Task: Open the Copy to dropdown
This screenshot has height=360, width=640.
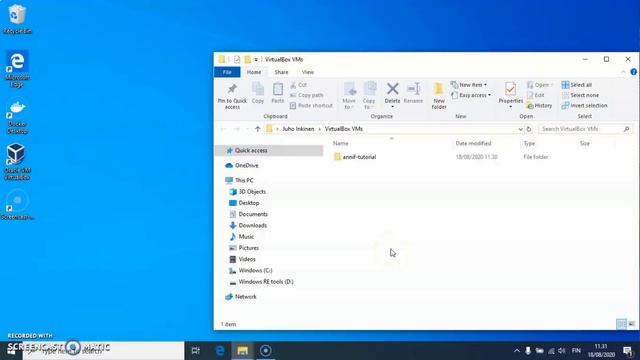Action: [369, 96]
